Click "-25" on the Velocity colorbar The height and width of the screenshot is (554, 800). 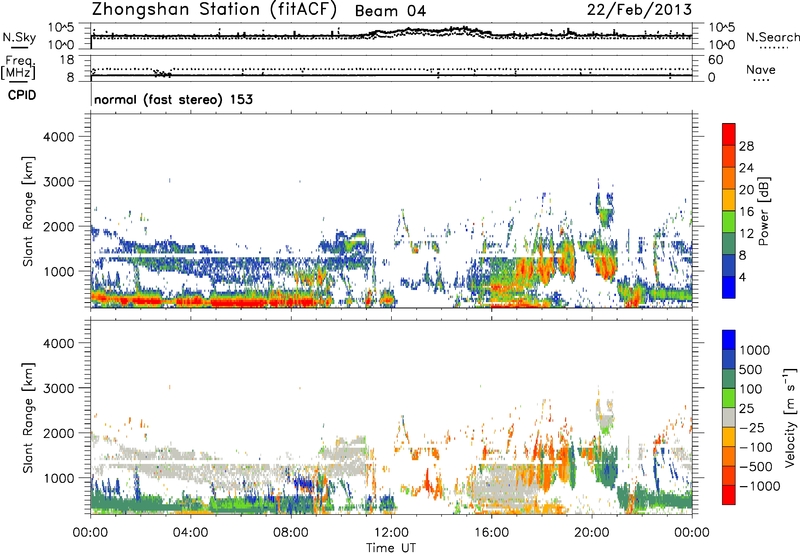tap(752, 428)
